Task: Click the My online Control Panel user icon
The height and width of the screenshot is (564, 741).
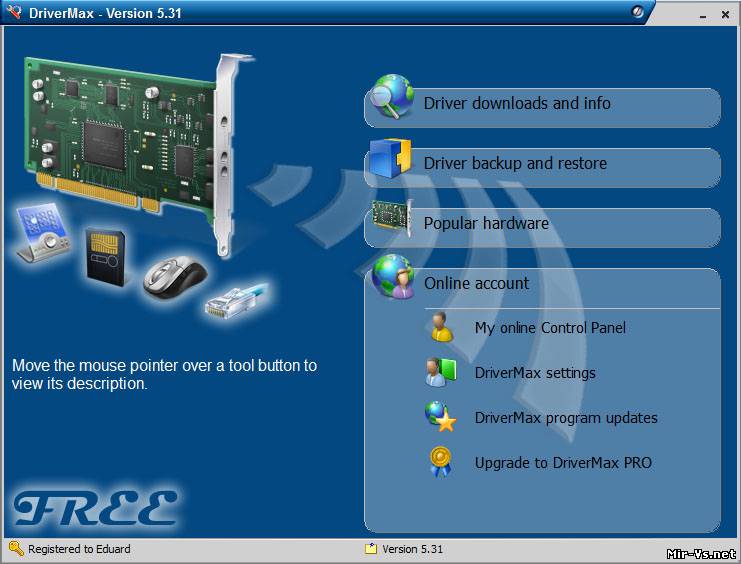Action: click(x=440, y=327)
